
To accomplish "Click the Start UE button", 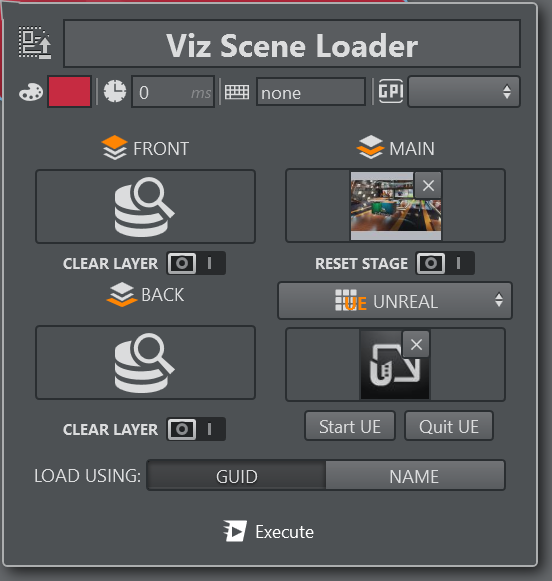I will [350, 426].
